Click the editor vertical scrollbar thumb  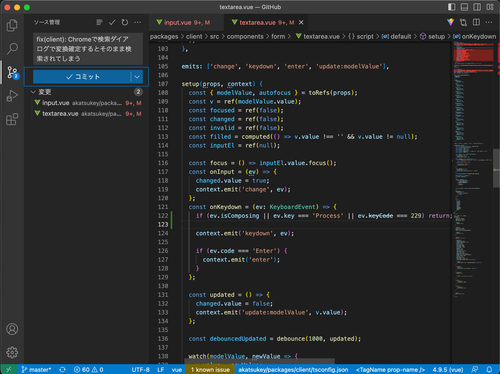pos(496,168)
